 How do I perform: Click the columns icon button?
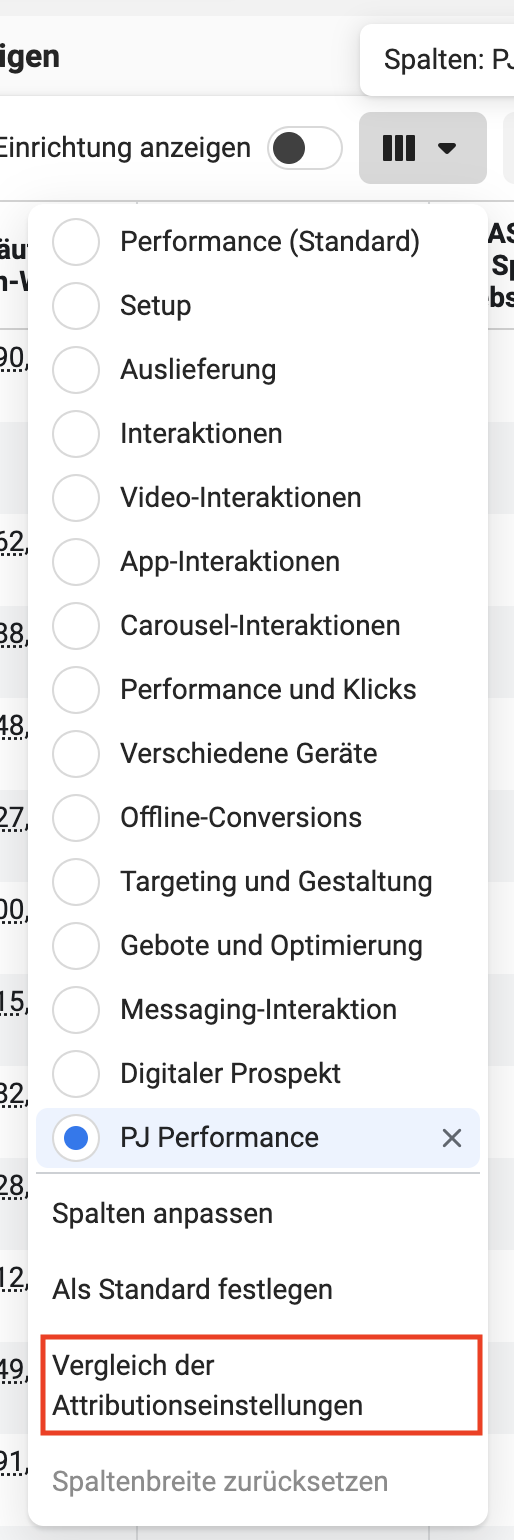(422, 148)
